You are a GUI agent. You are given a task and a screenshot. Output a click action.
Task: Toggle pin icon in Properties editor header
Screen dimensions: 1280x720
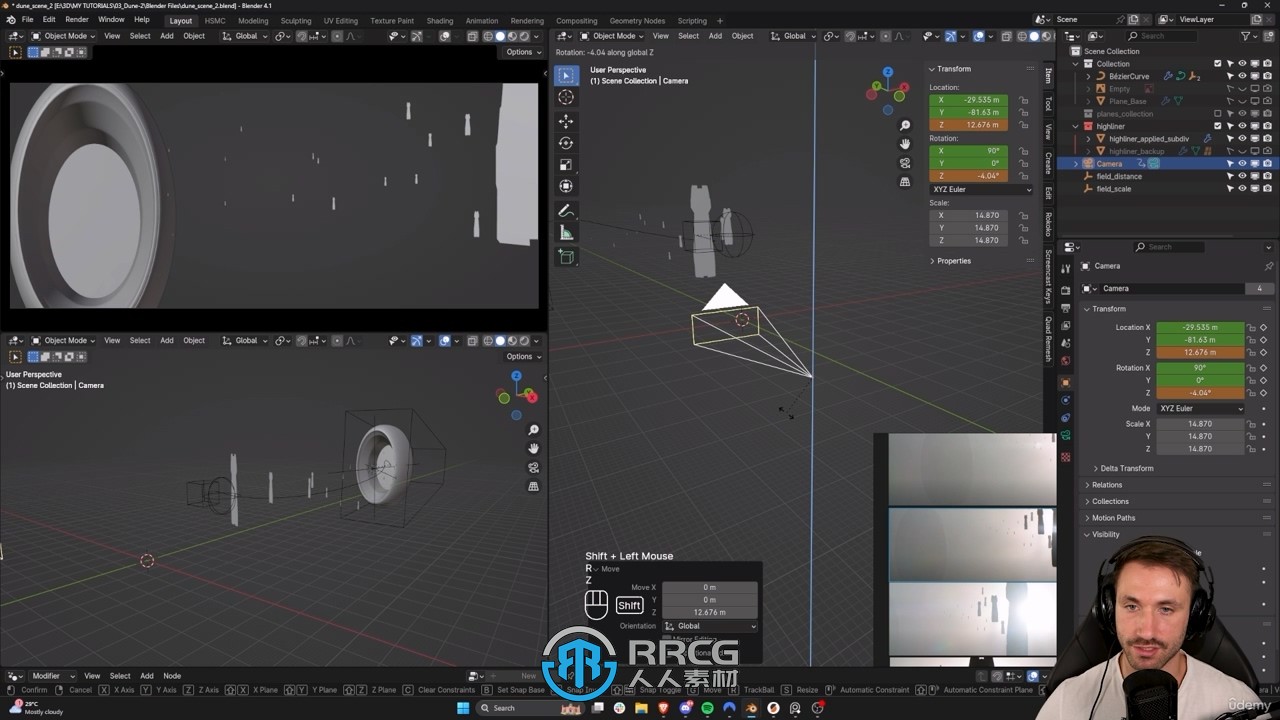1268,266
